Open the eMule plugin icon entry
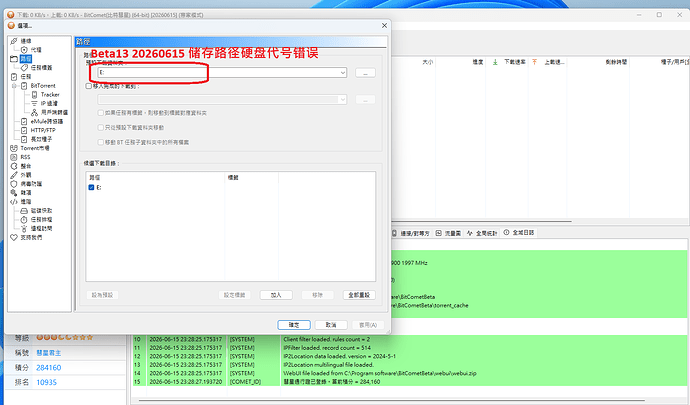 (24, 121)
